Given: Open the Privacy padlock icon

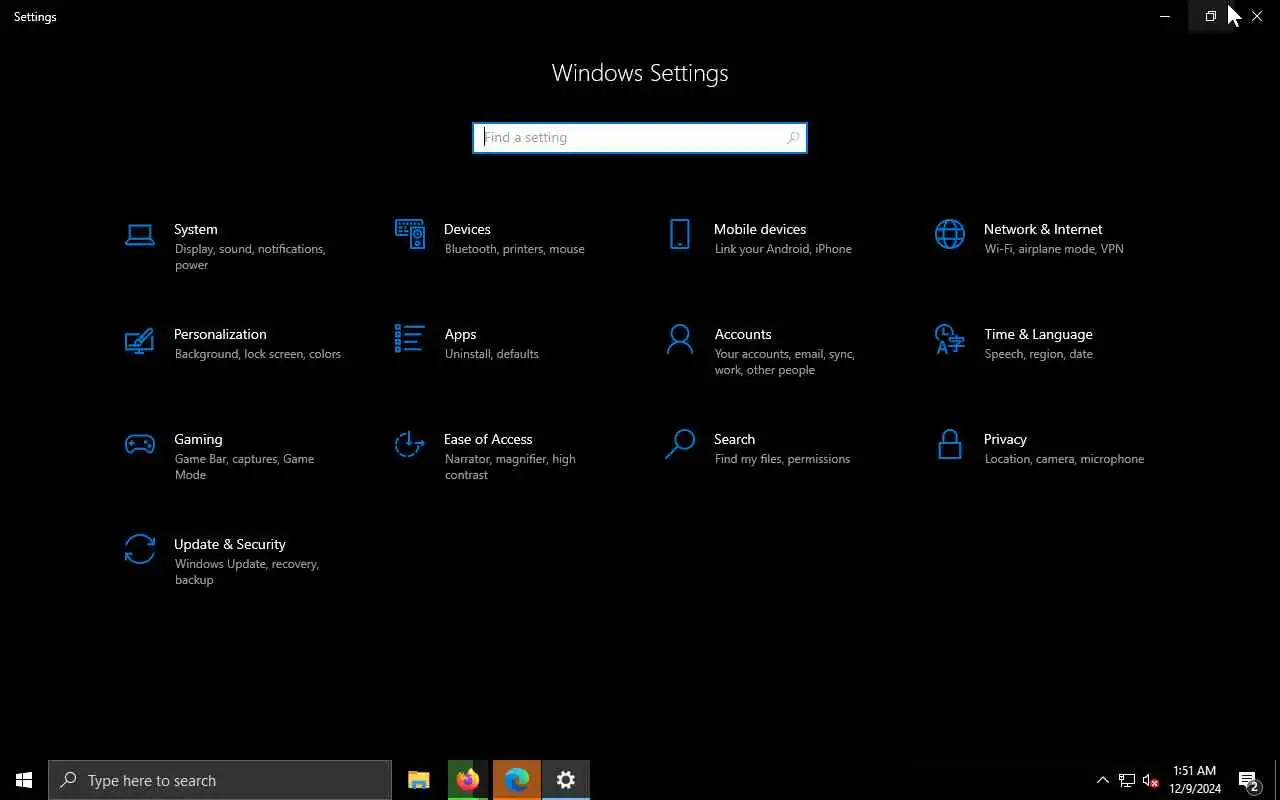Looking at the screenshot, I should pos(950,444).
